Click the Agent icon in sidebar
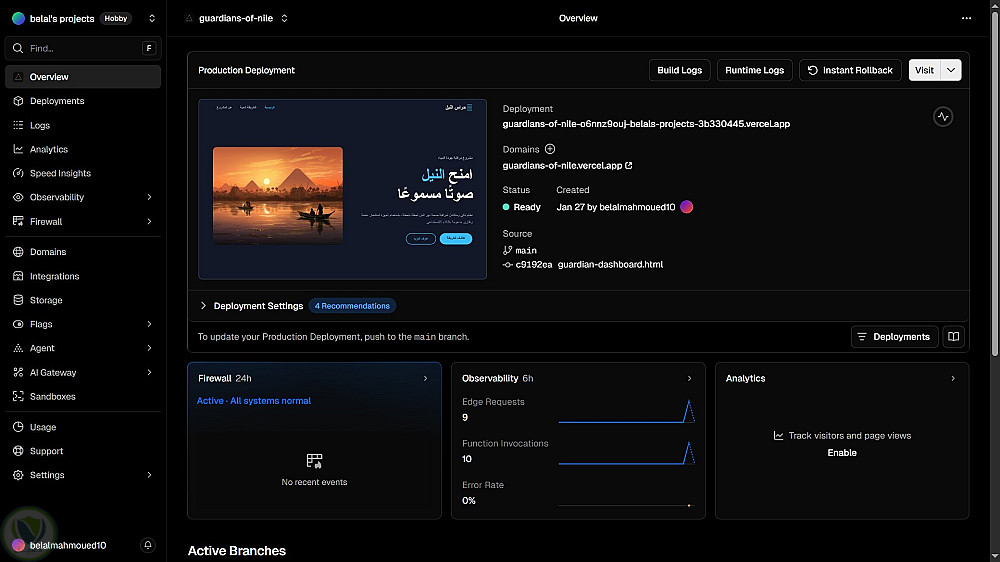Screen dimensions: 1000x562 (18, 348)
